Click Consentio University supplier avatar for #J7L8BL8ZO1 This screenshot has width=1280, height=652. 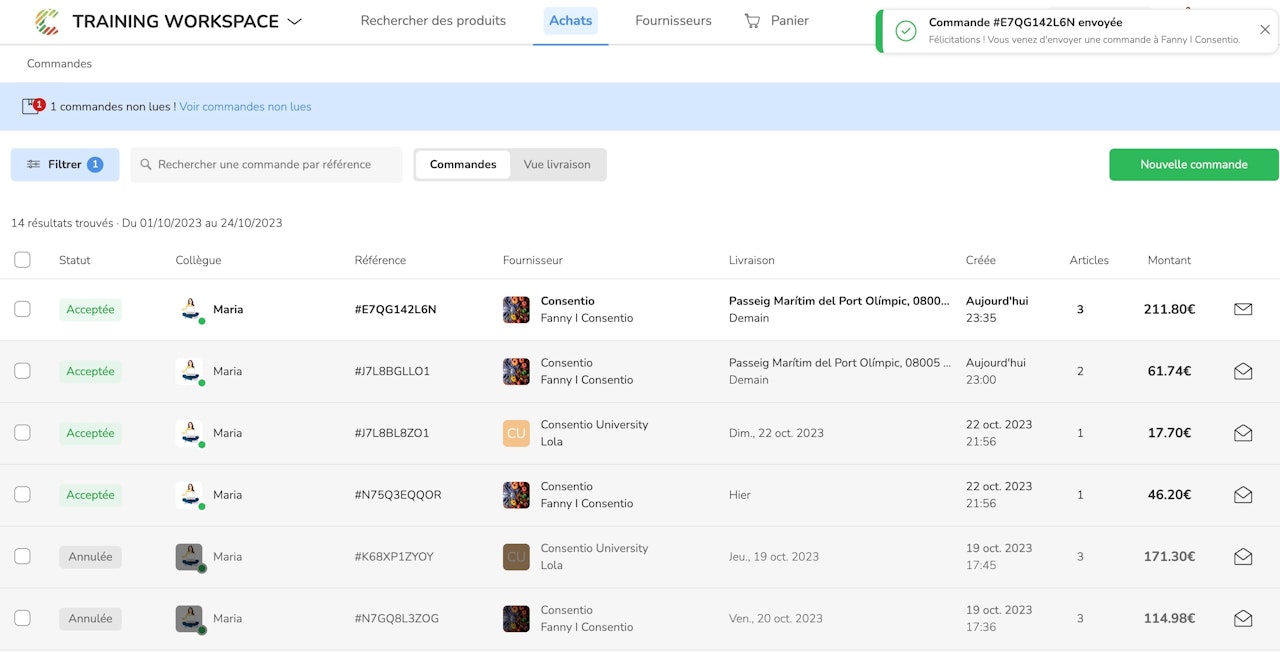click(x=516, y=433)
